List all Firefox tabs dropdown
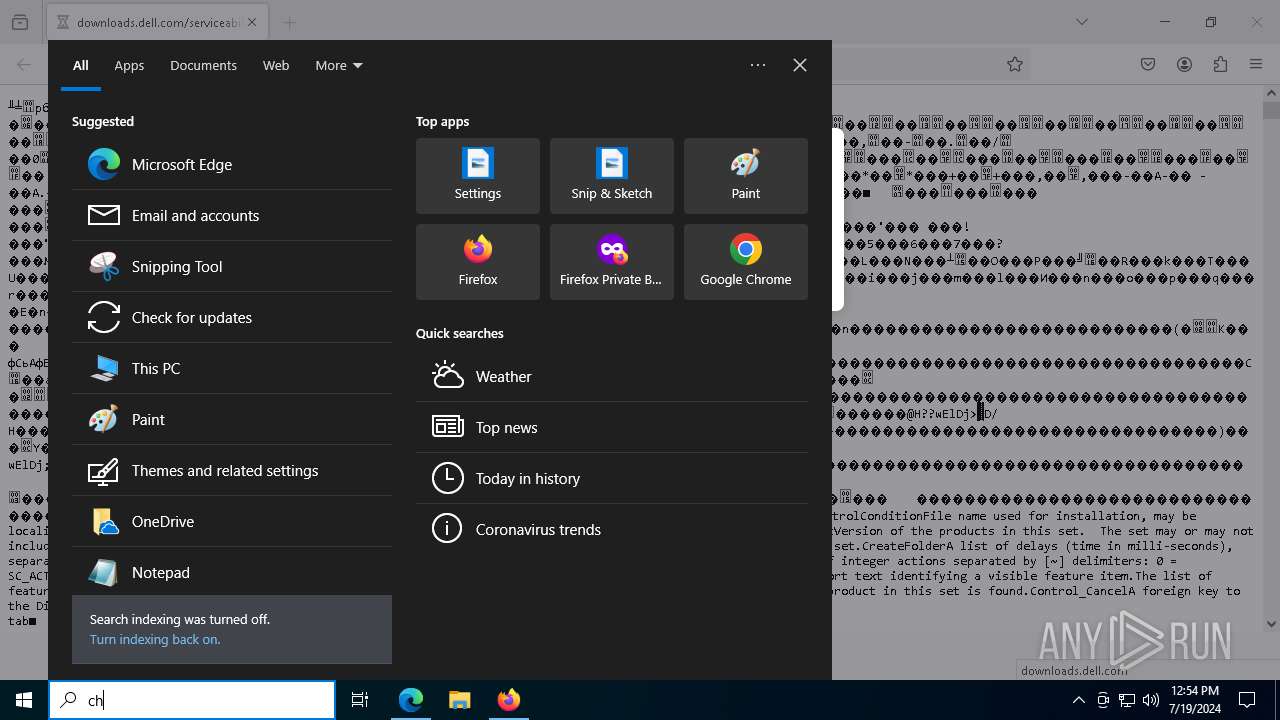 (x=1082, y=22)
